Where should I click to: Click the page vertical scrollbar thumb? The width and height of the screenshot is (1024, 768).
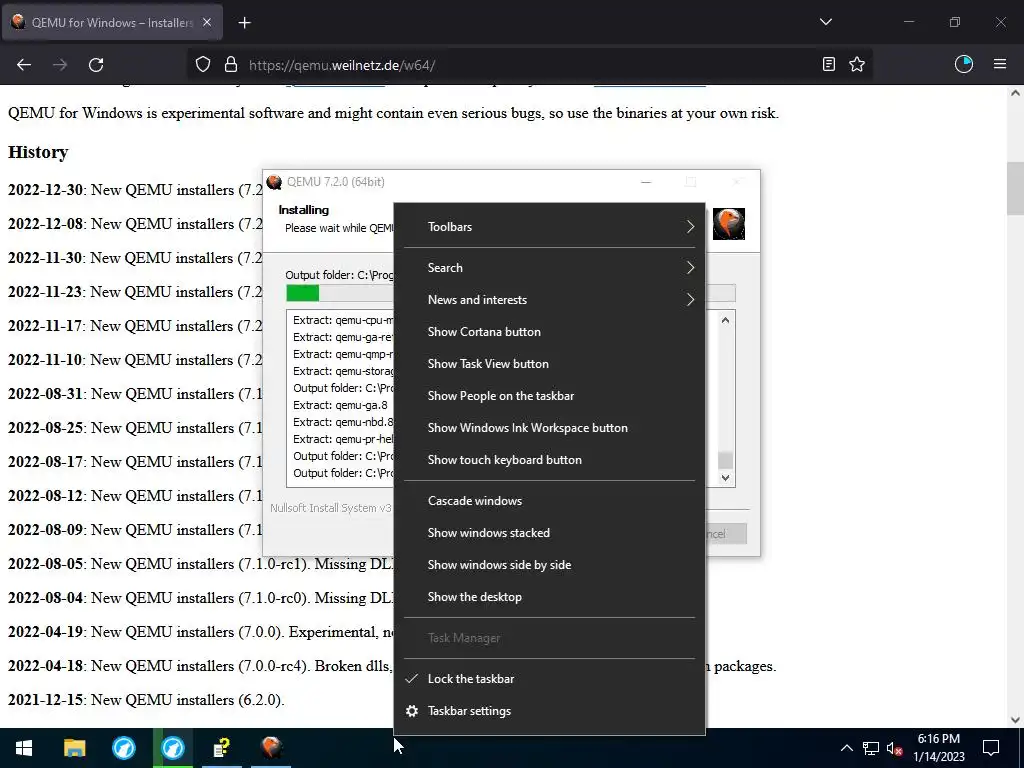pyautogui.click(x=1015, y=188)
